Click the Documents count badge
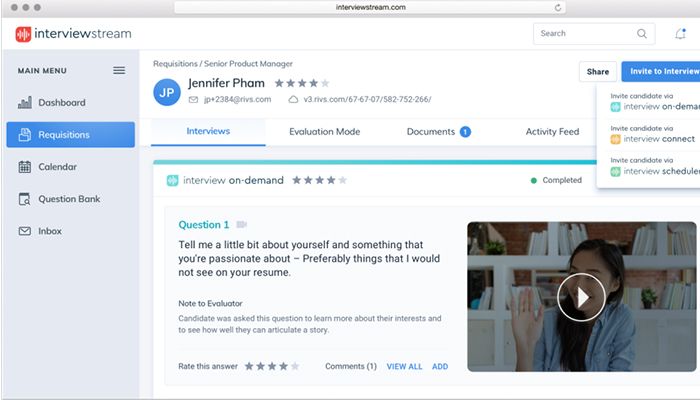The width and height of the screenshot is (700, 400). coord(465,132)
